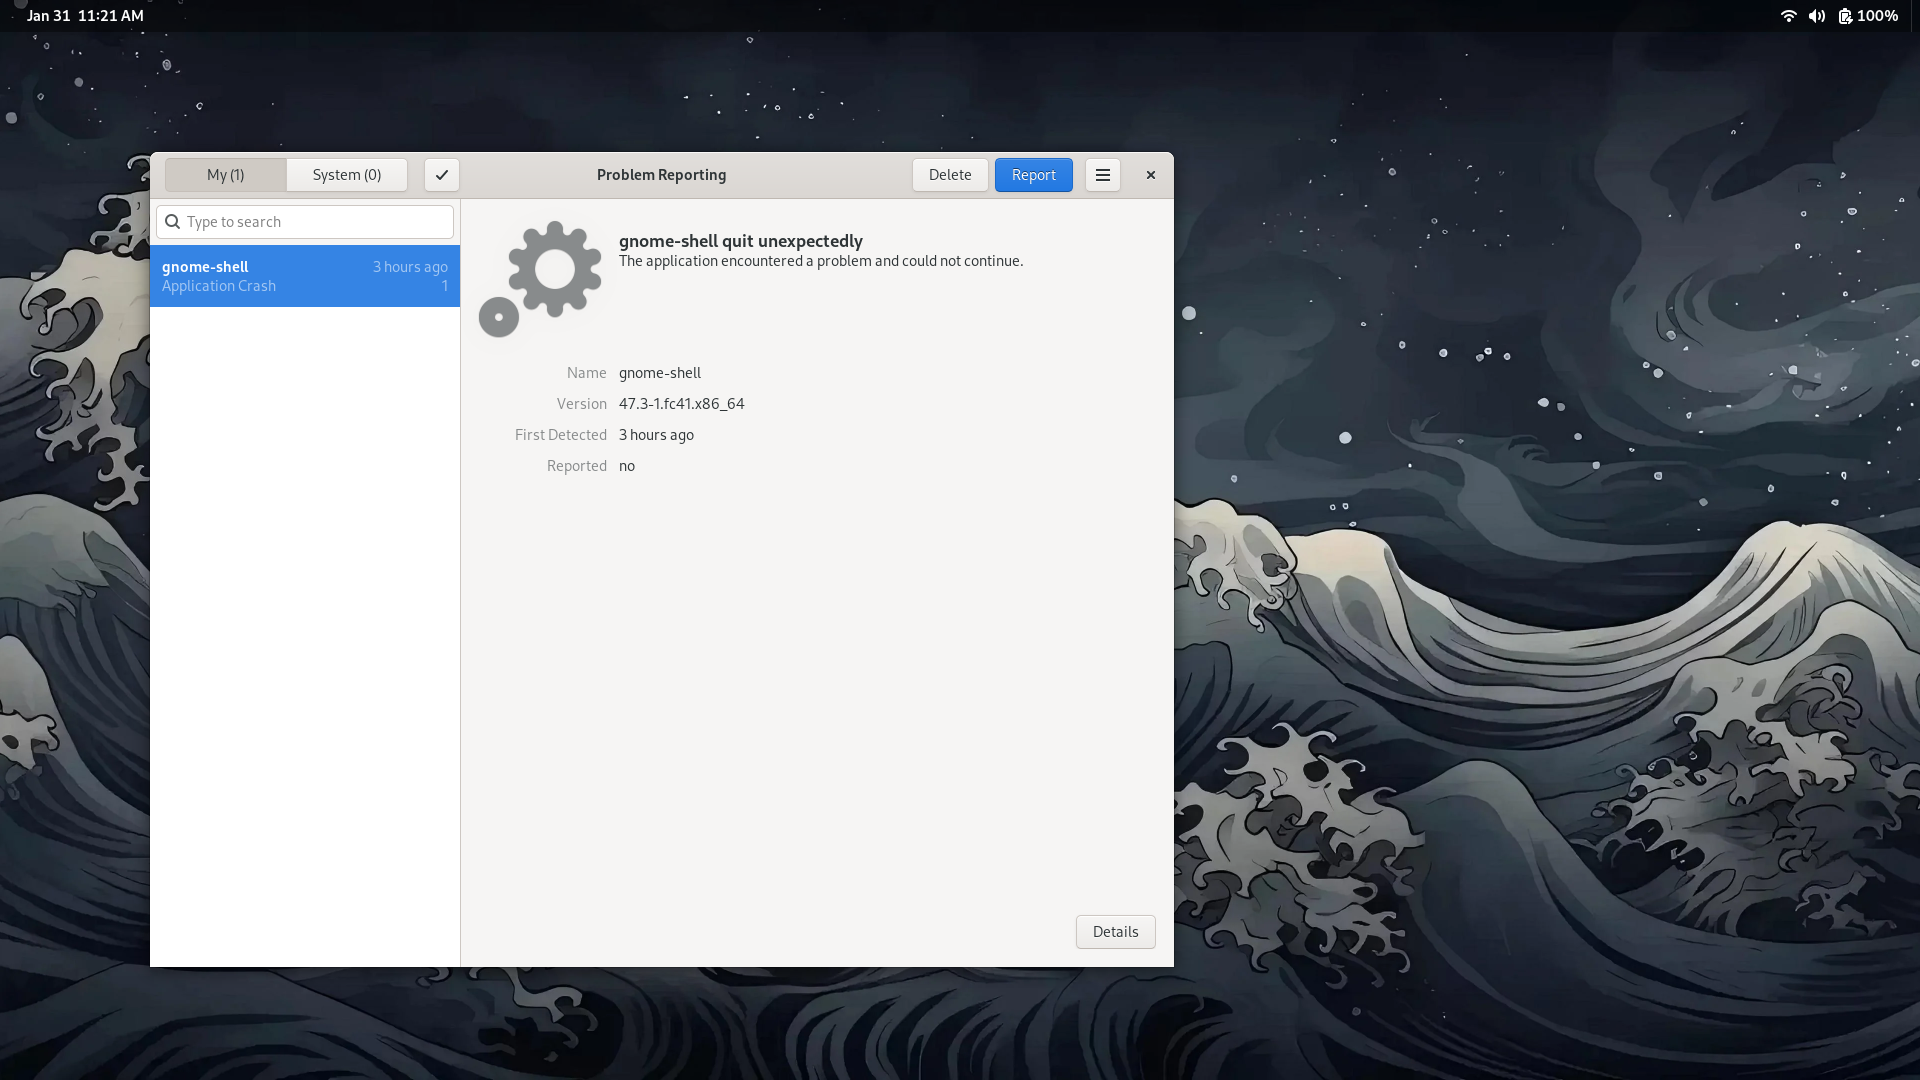Click the 'gnome-shell quit unexpectedly' heading
1920x1080 pixels.
pyautogui.click(x=740, y=241)
